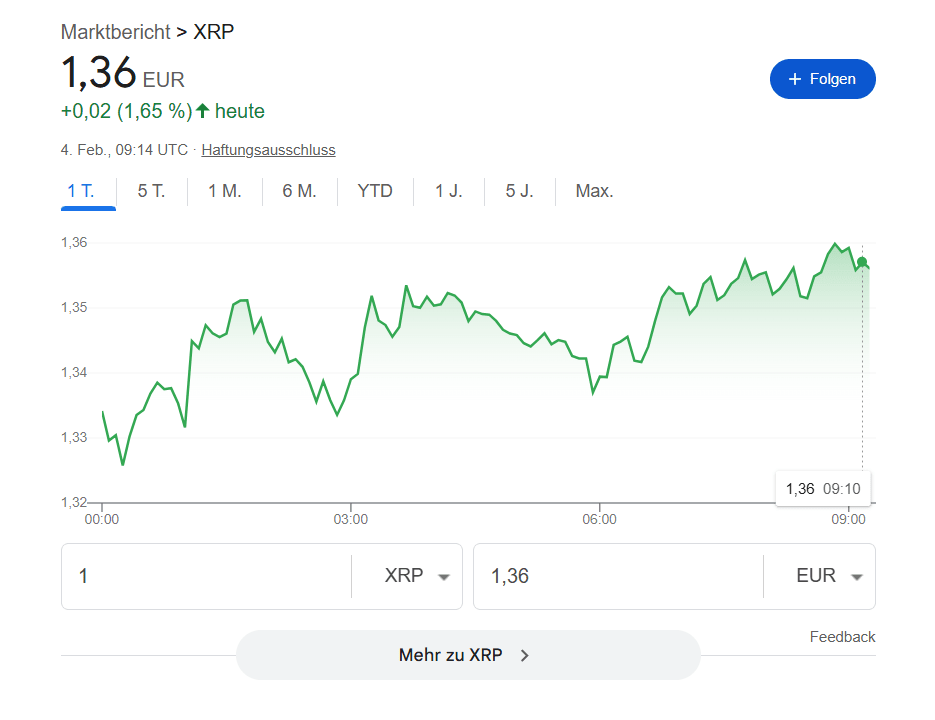Screen dimensions: 935x720
Task: Click the green chart data point marker
Action: click(x=862, y=262)
